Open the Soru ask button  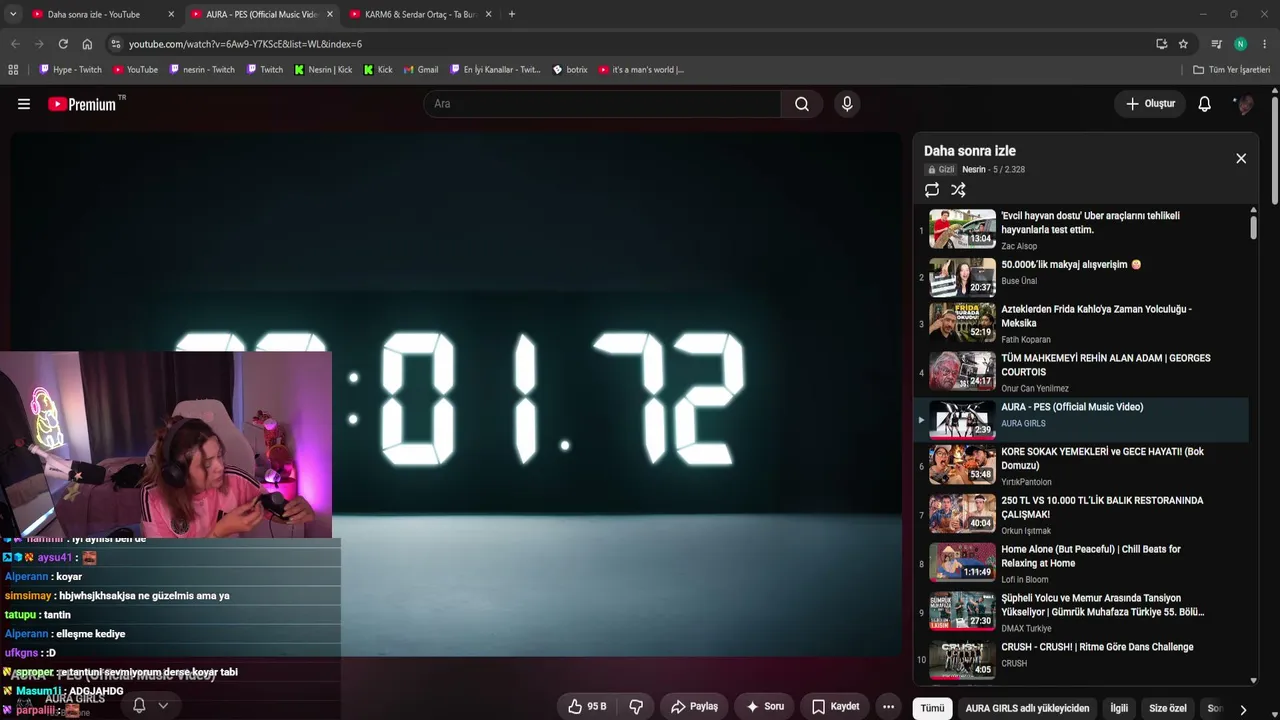coord(765,706)
